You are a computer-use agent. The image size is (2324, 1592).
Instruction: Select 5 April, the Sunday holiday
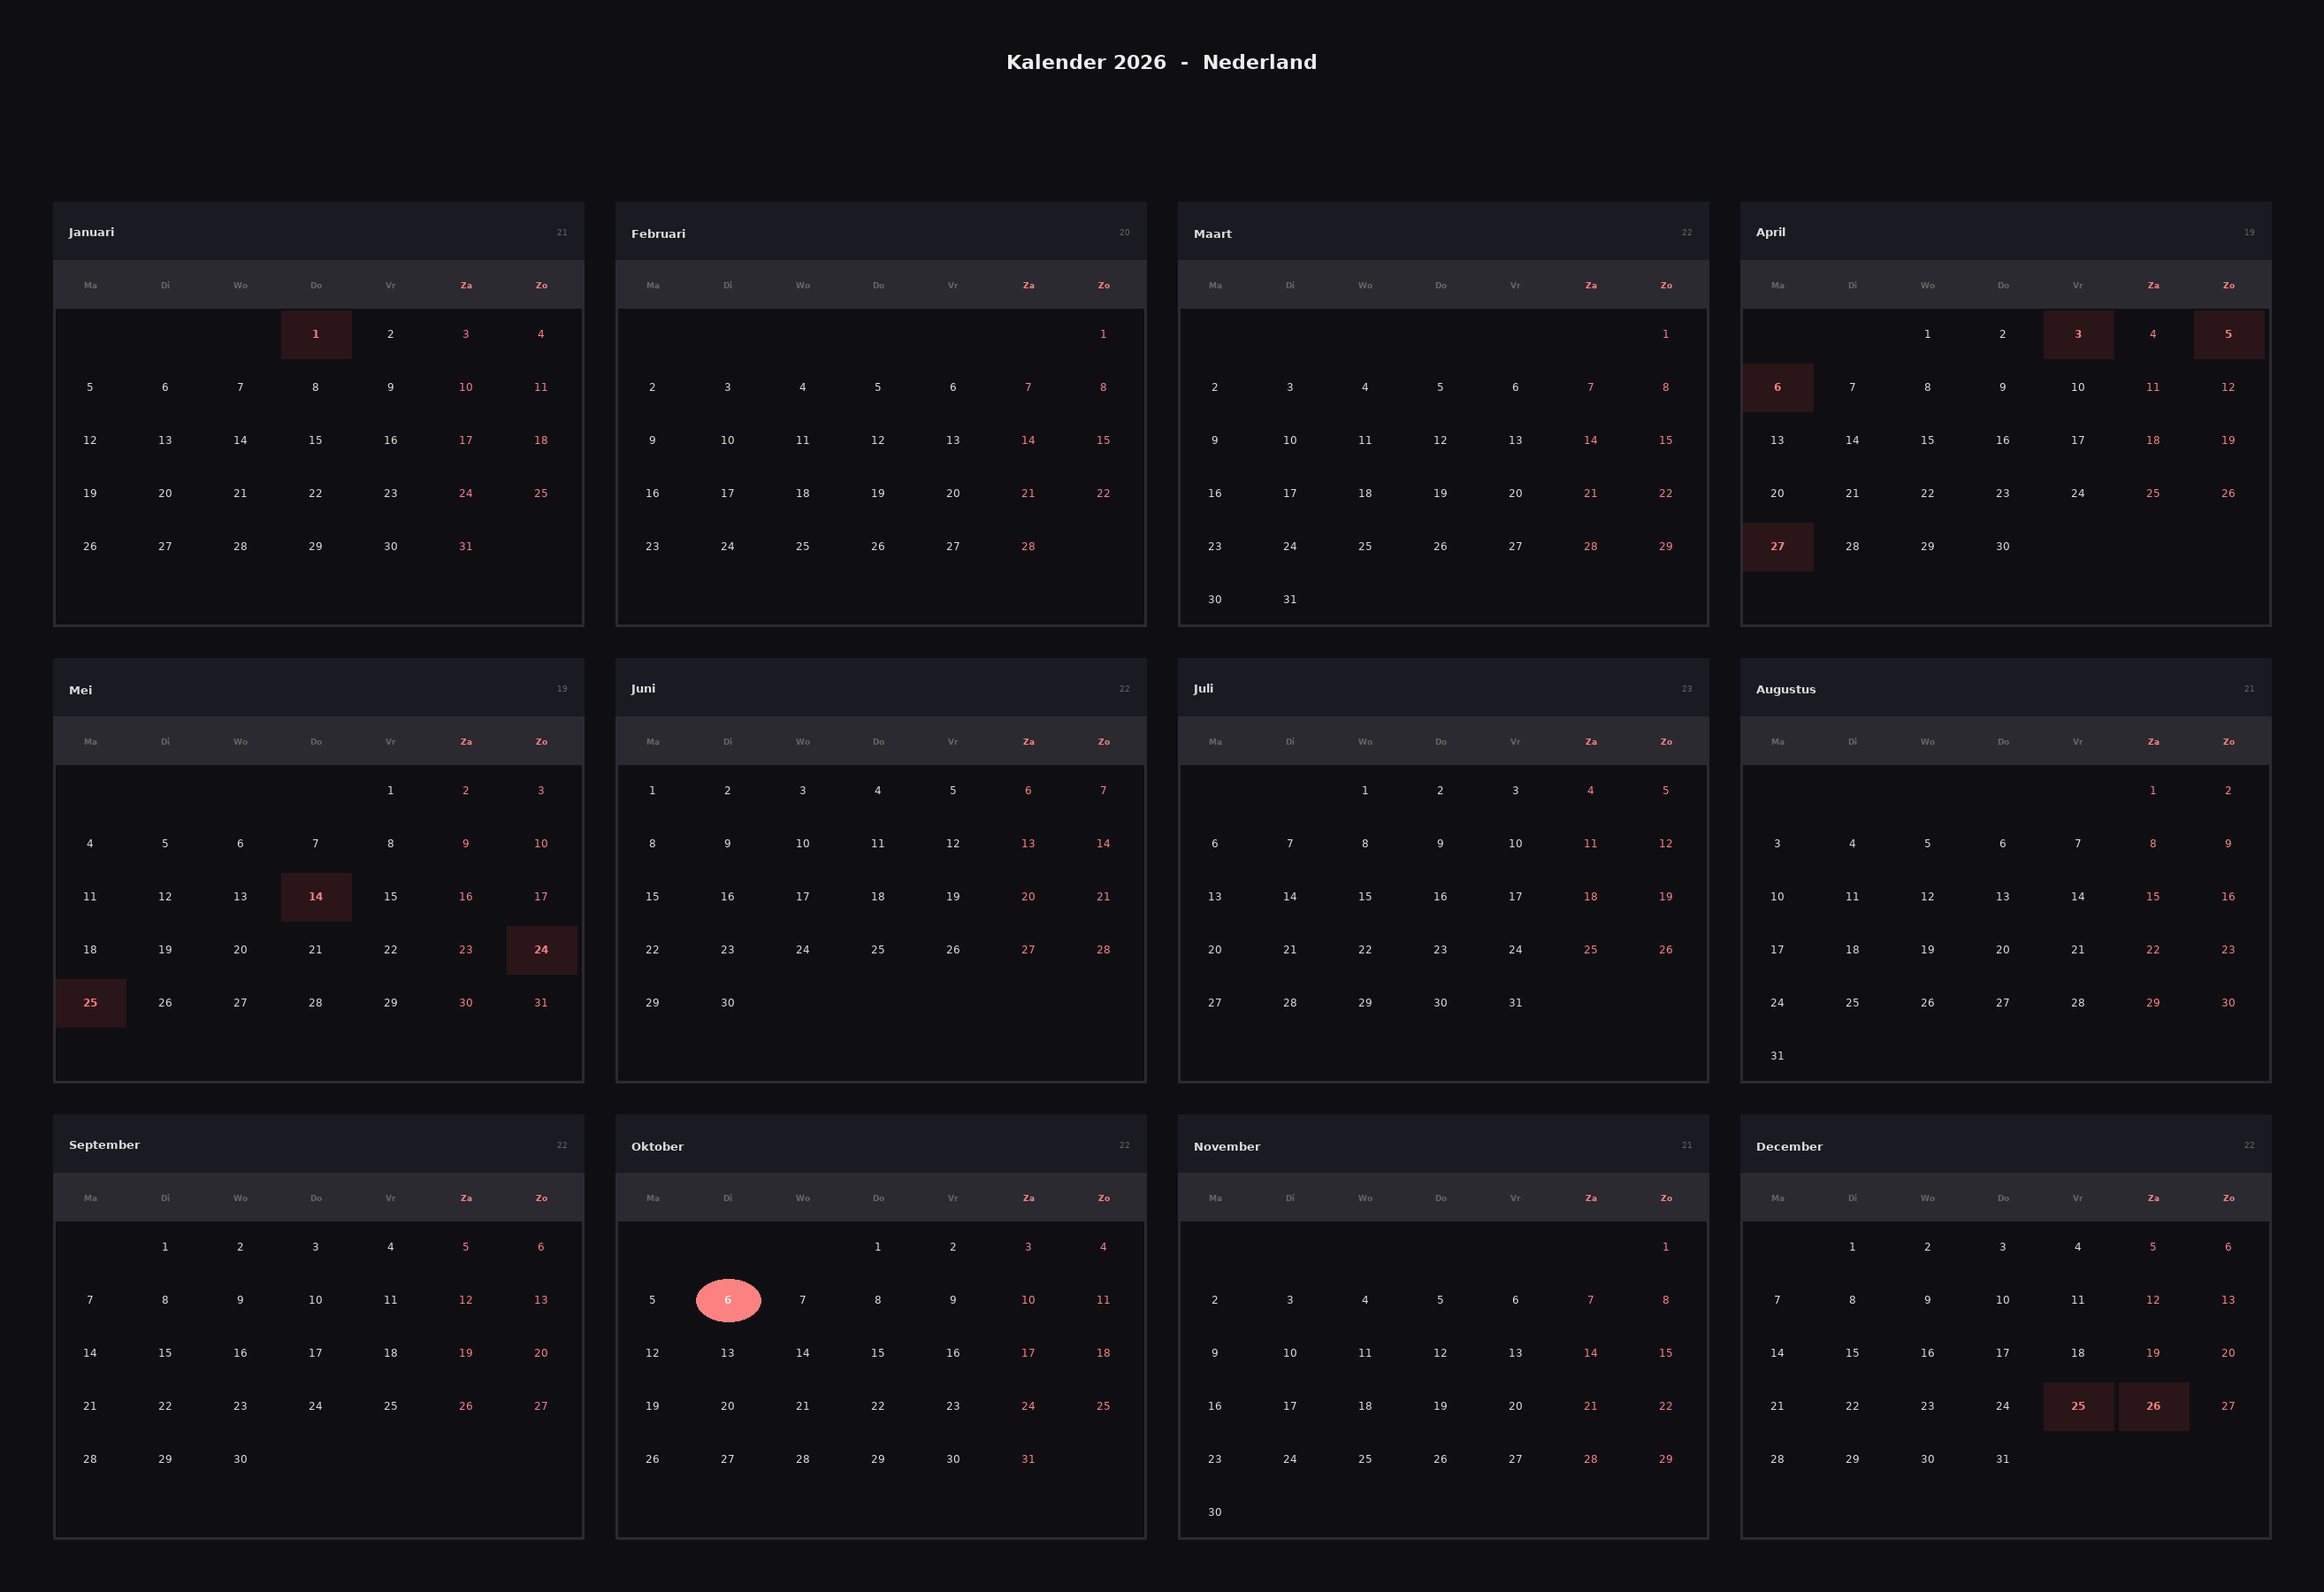[2228, 334]
